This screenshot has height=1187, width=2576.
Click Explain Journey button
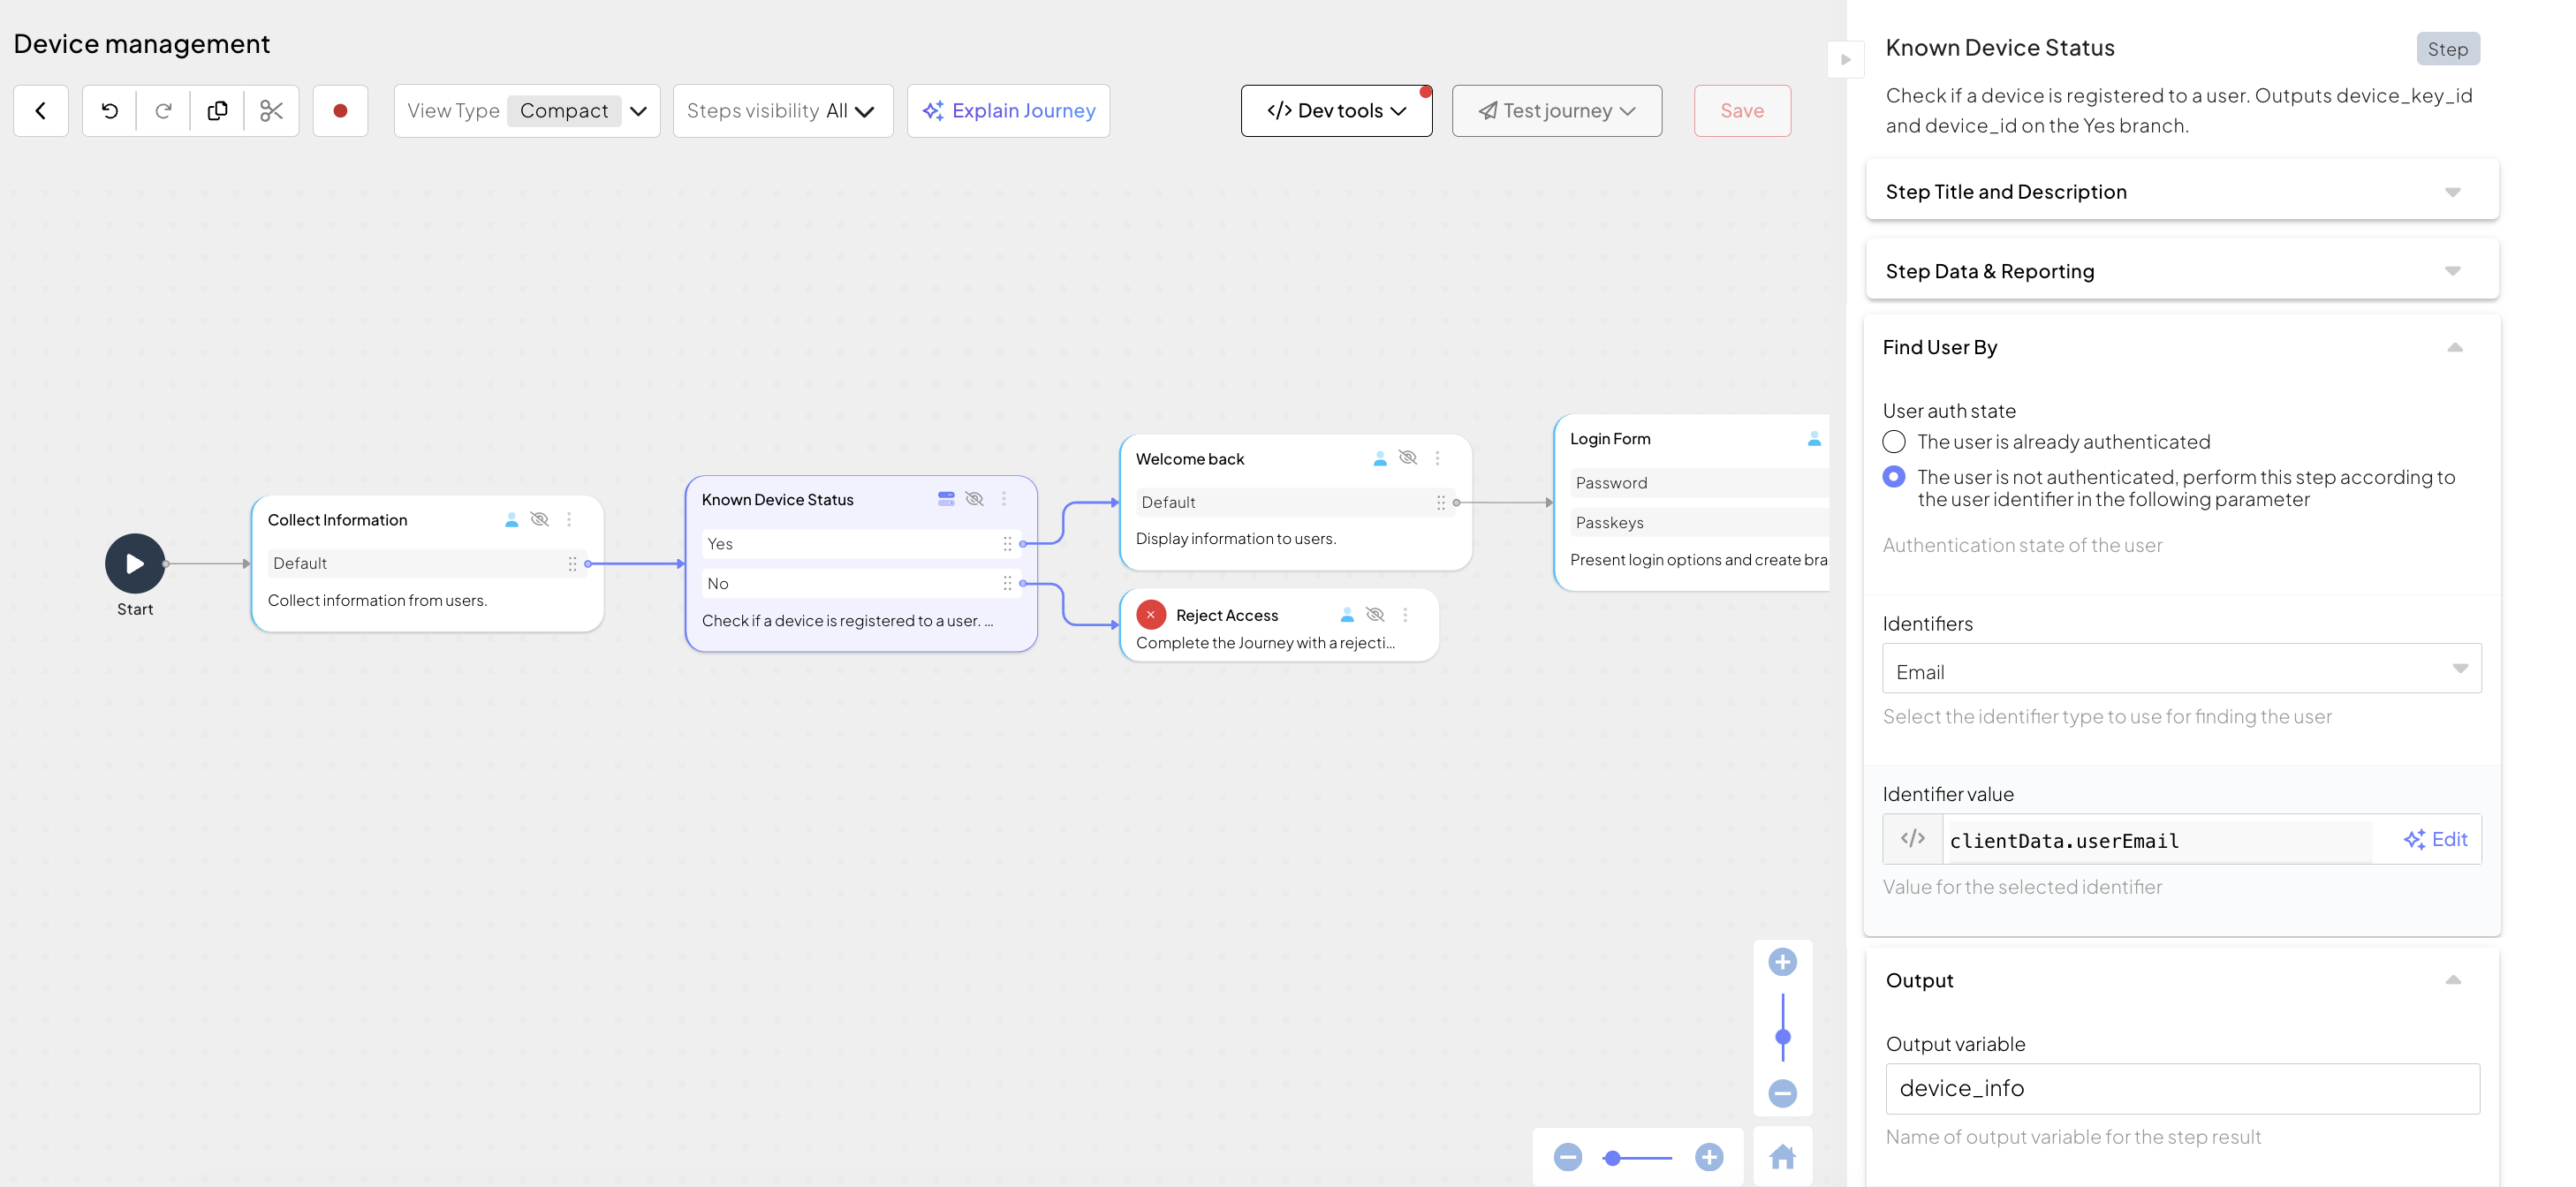[x=1008, y=110]
